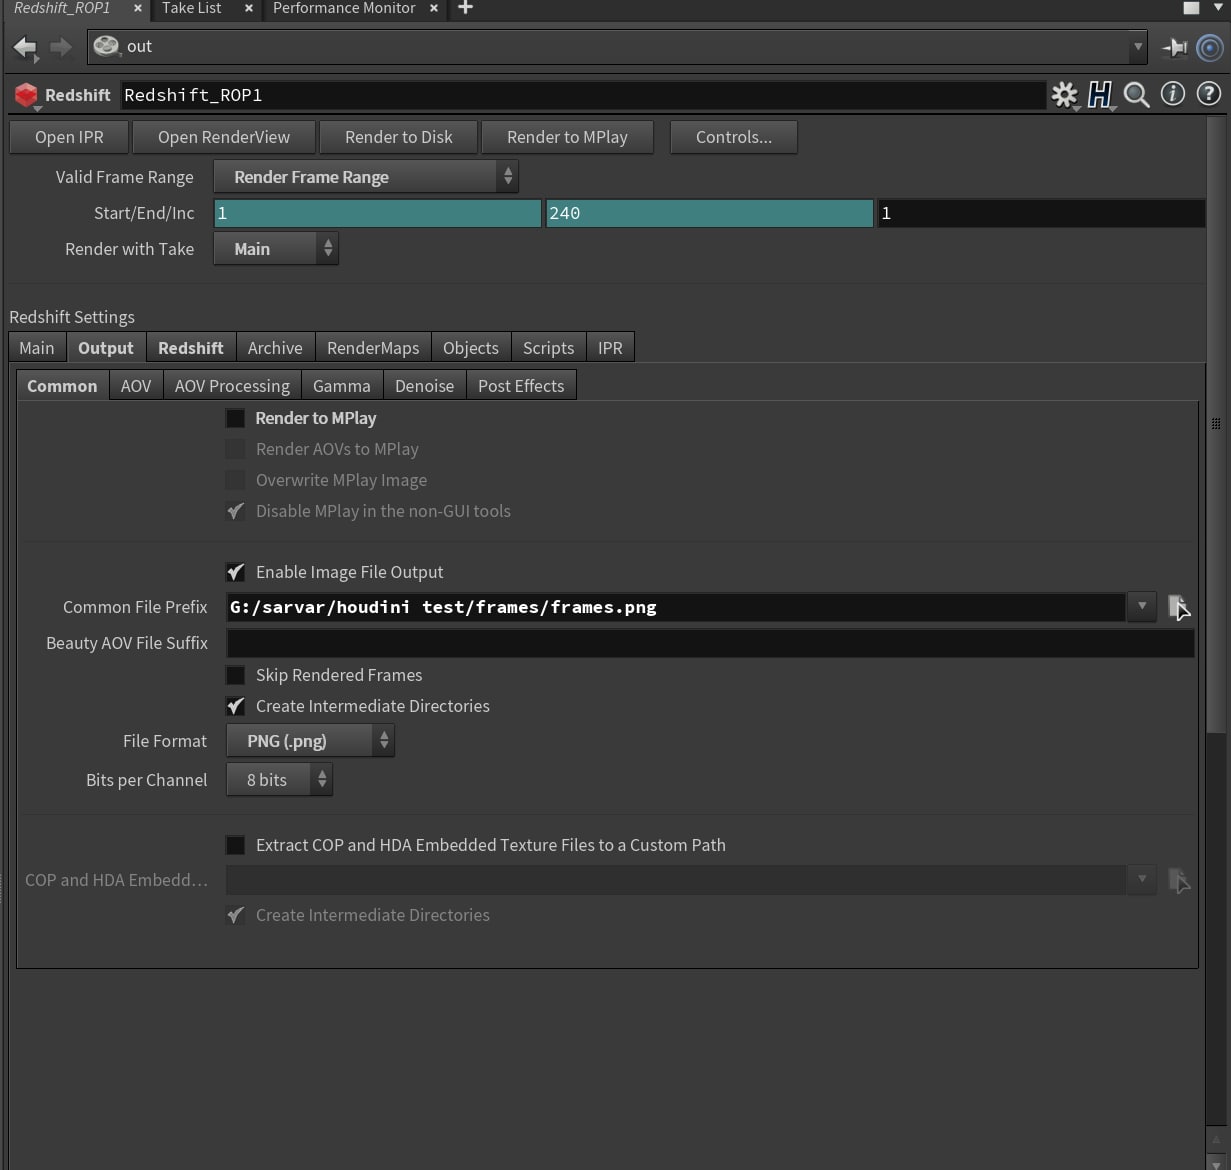Click the red Redshift node icon
The image size is (1231, 1170).
point(26,95)
